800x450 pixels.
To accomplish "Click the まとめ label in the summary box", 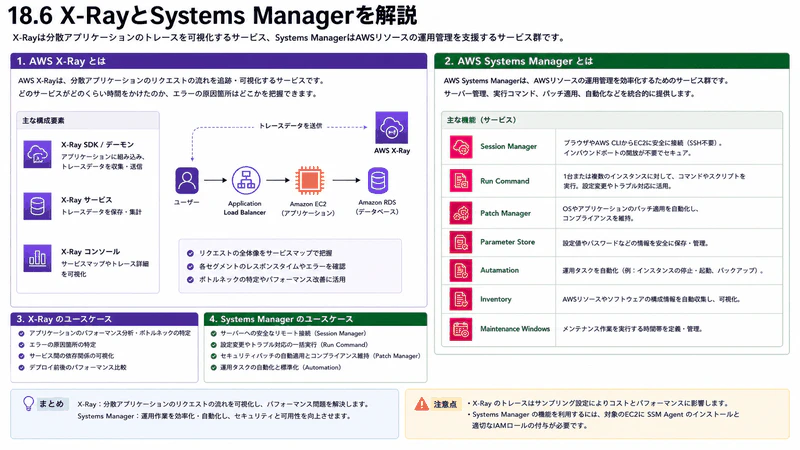I will coord(52,404).
